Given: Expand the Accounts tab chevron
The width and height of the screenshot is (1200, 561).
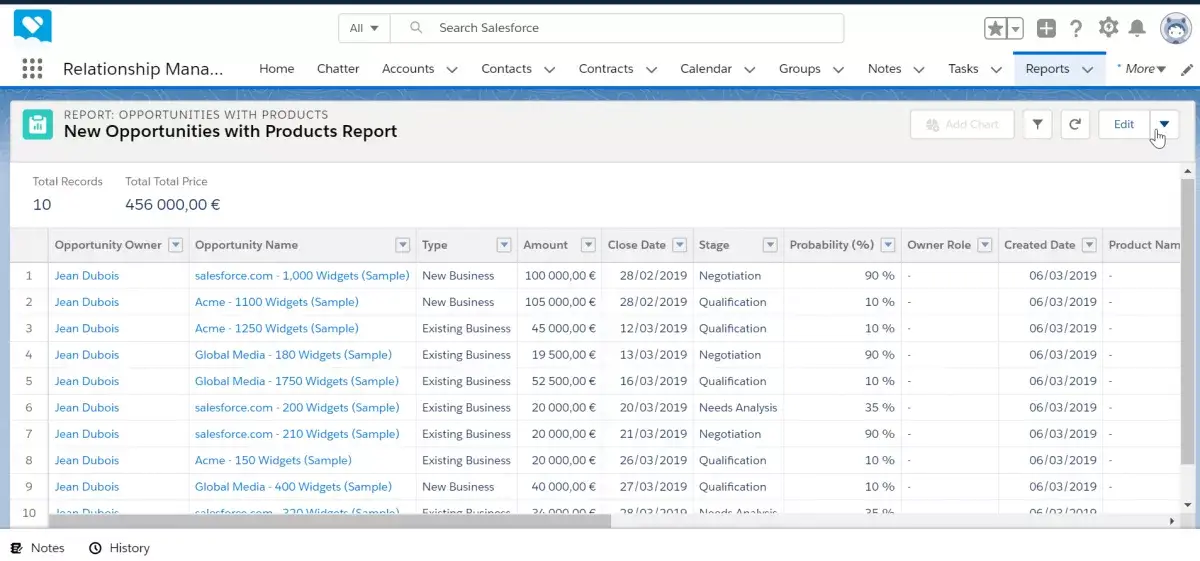Looking at the screenshot, I should point(452,70).
